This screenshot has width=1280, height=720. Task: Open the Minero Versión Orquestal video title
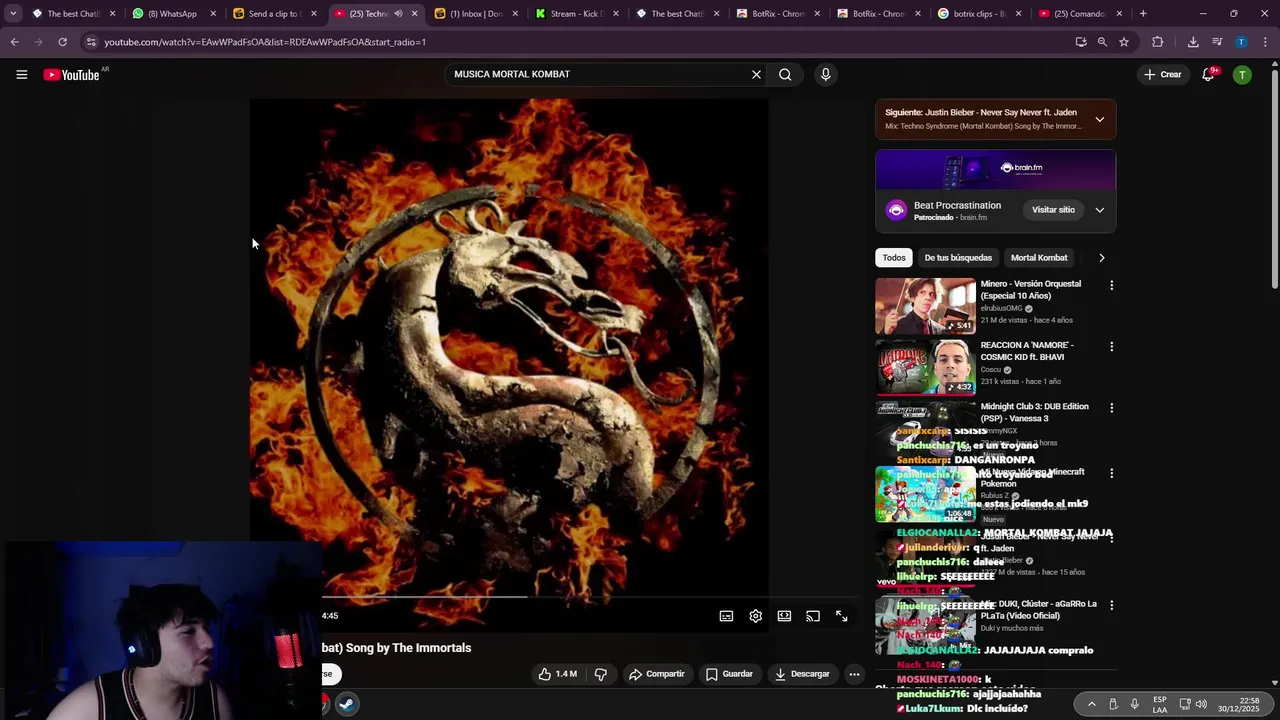click(x=1030, y=290)
